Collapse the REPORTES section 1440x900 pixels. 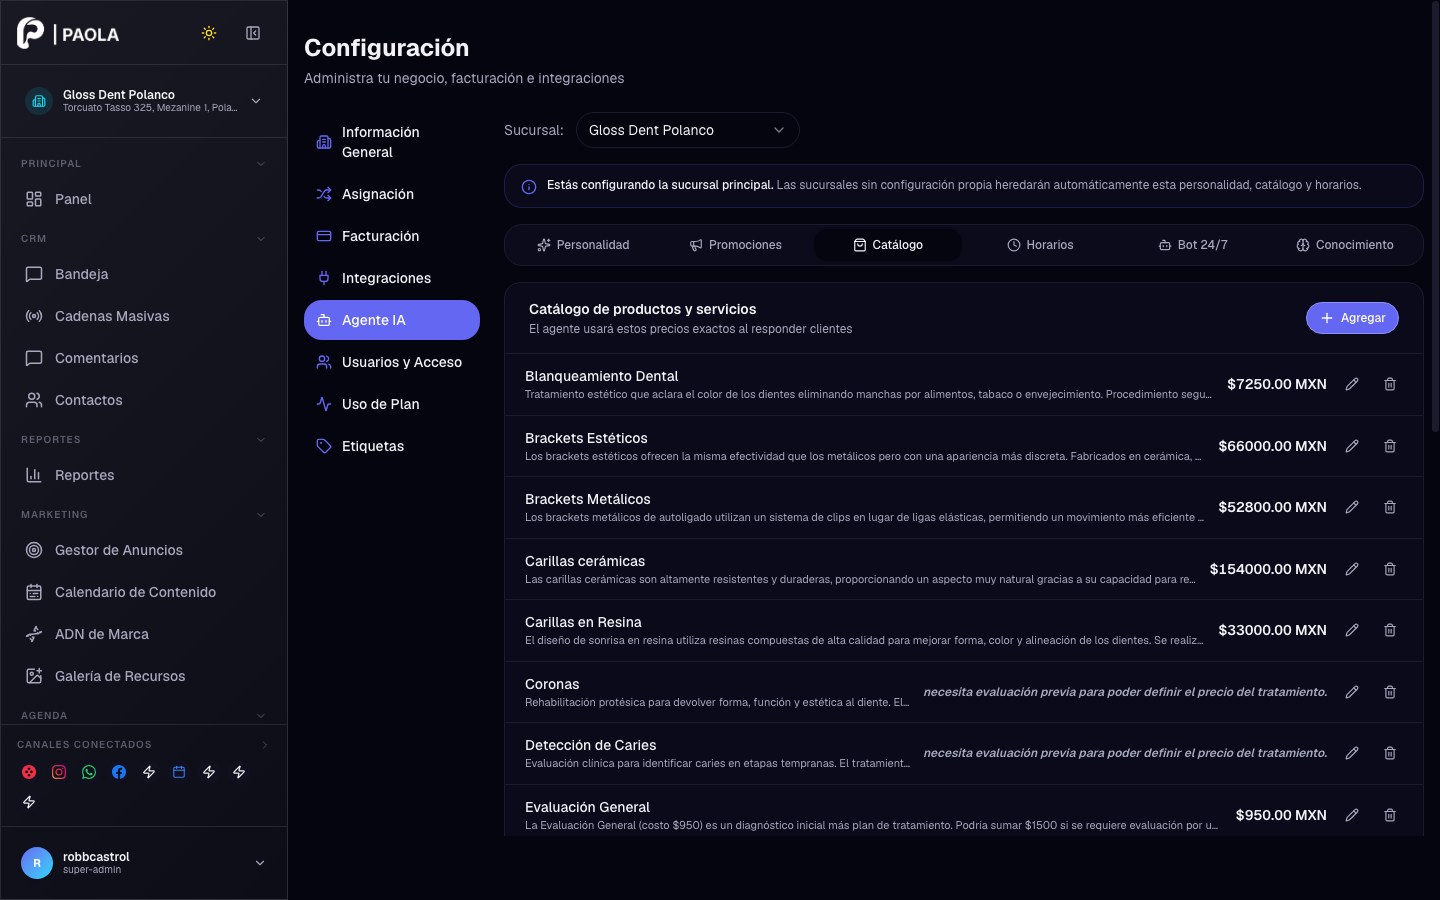[261, 440]
